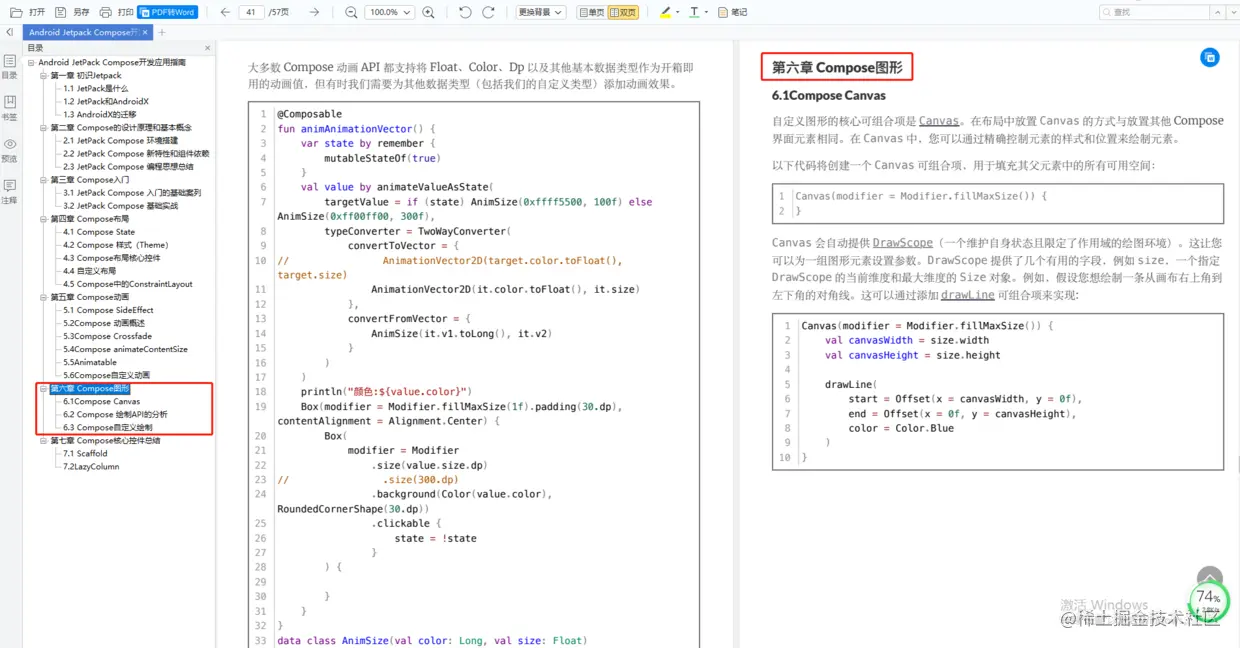
Task: Select 7.2LazyColumn entry
Action: coord(91,466)
